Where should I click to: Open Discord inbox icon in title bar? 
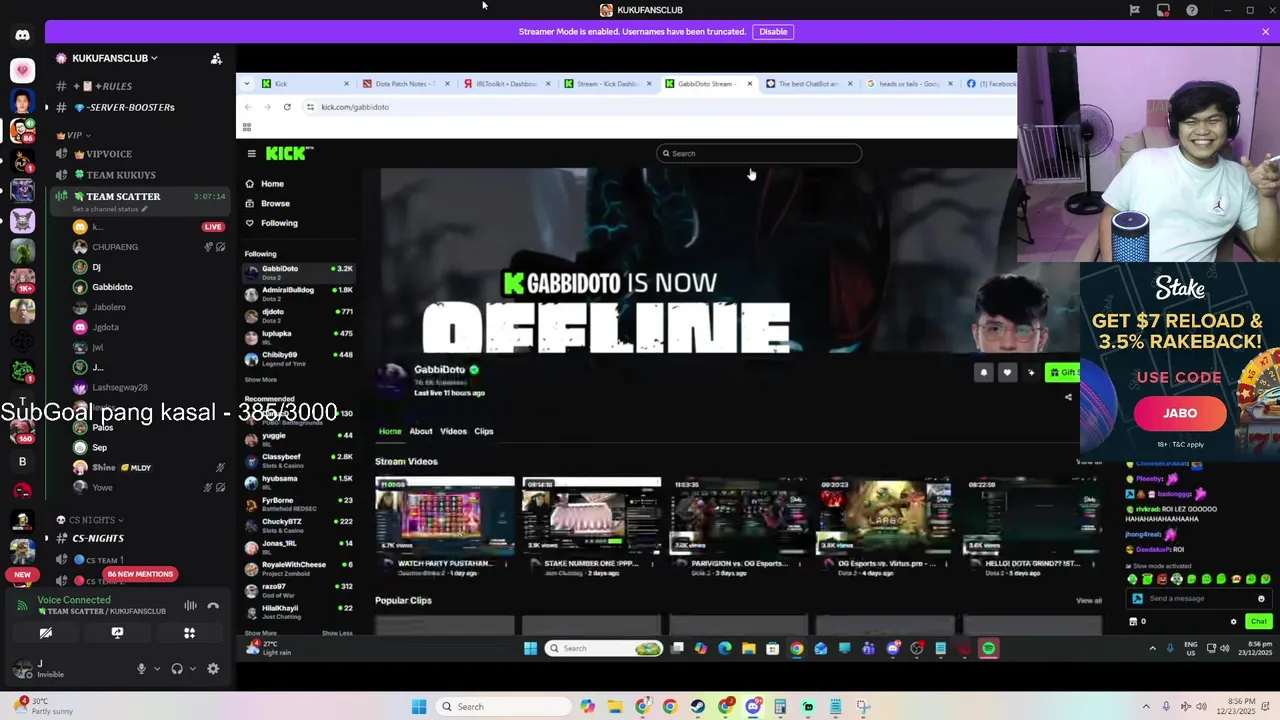coord(1163,10)
